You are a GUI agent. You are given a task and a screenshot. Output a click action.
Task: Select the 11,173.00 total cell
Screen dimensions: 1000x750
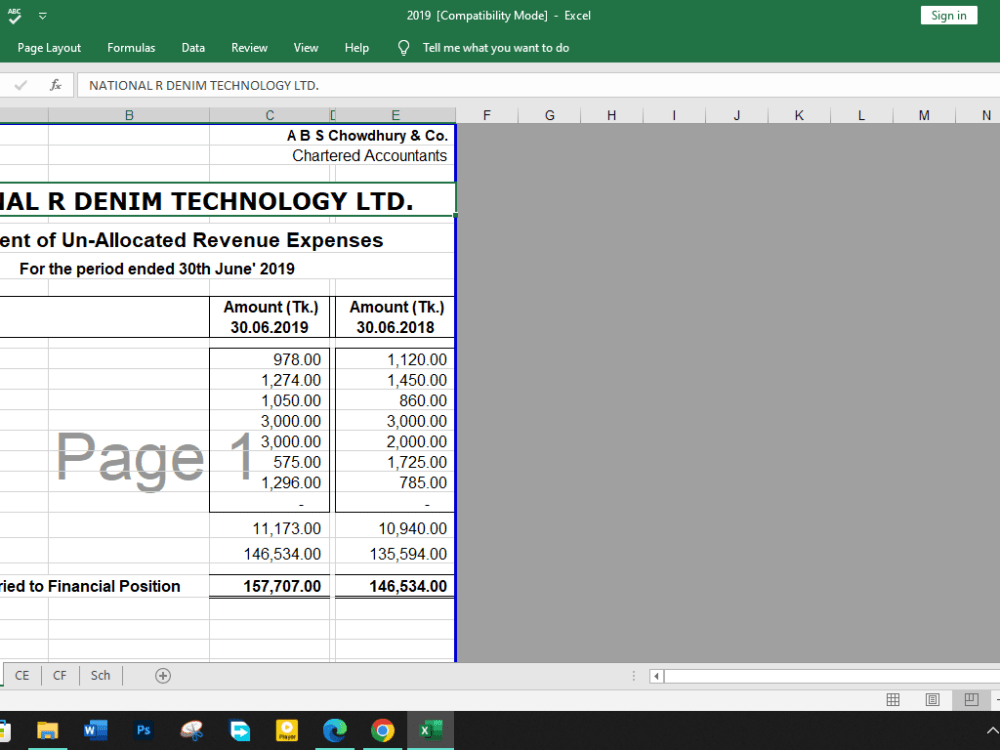270,528
